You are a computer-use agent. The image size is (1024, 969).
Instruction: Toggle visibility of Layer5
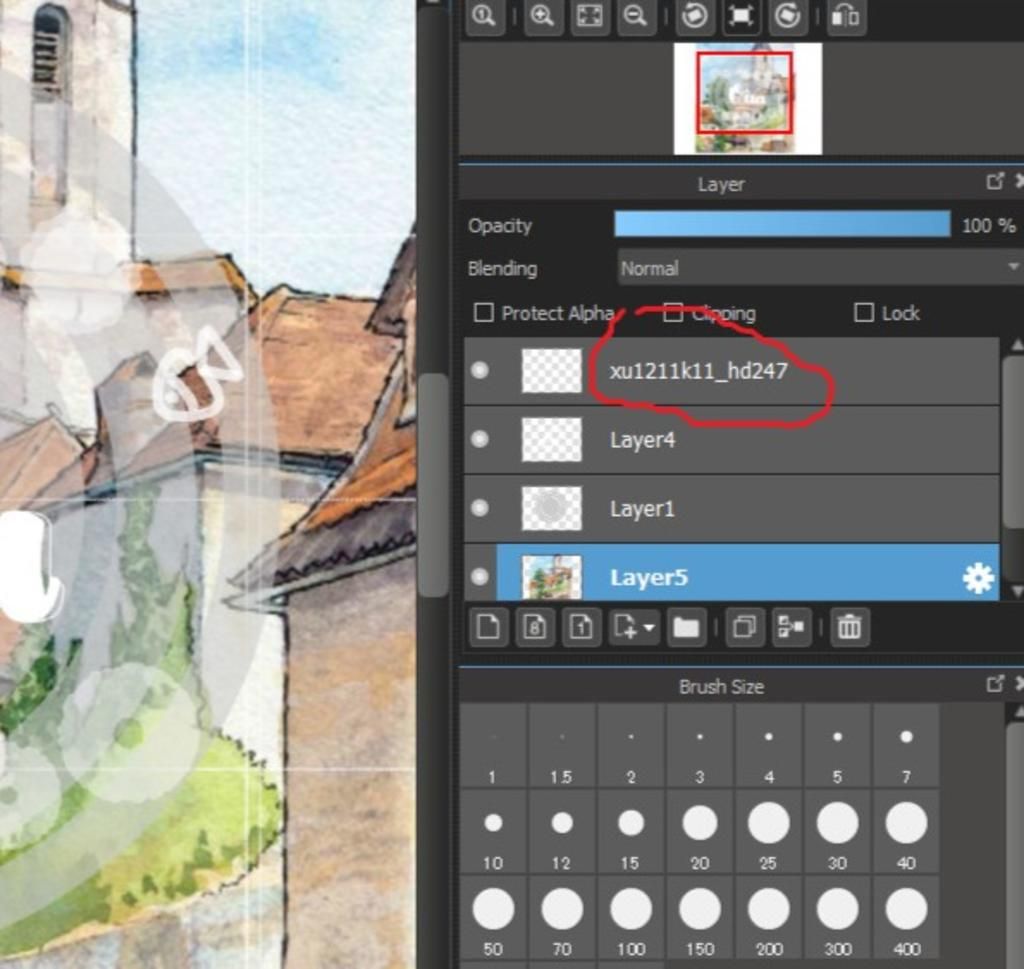480,577
